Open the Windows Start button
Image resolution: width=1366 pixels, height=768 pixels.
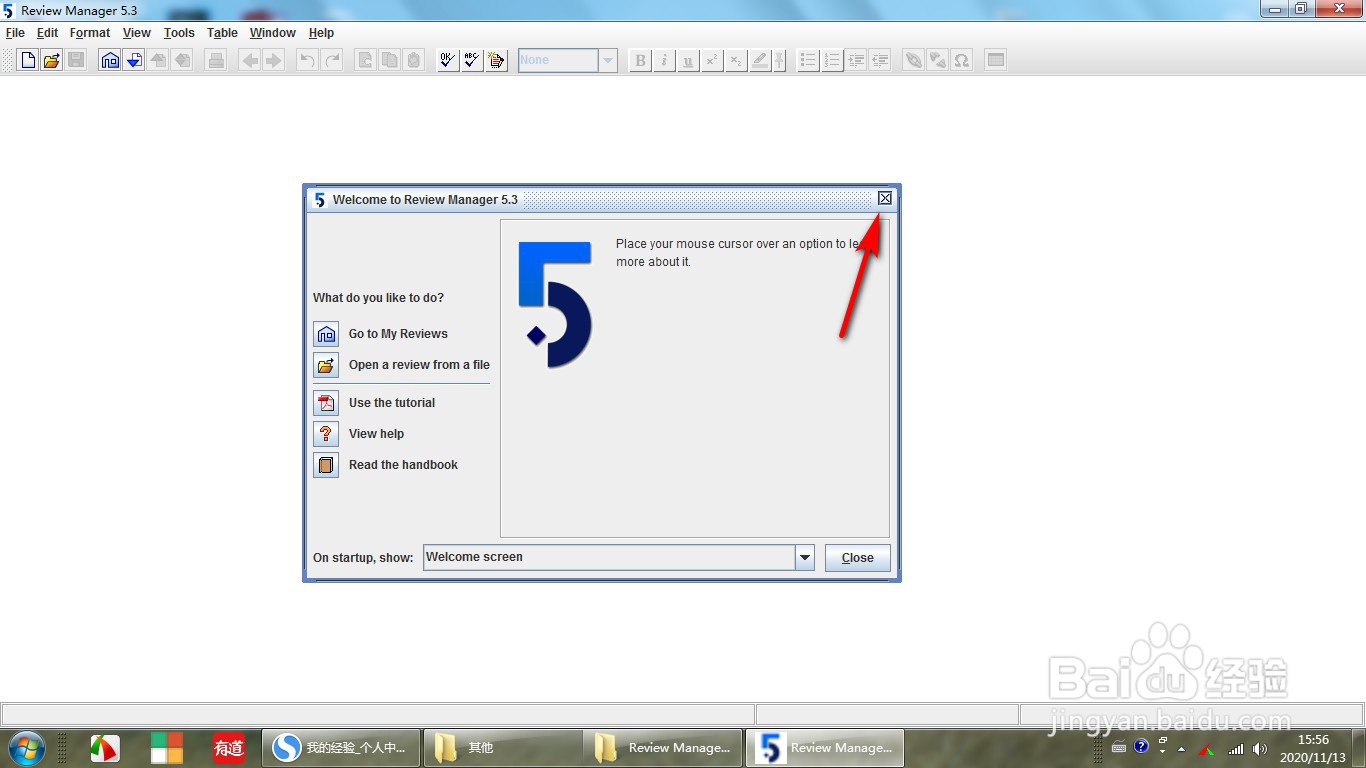[x=26, y=747]
